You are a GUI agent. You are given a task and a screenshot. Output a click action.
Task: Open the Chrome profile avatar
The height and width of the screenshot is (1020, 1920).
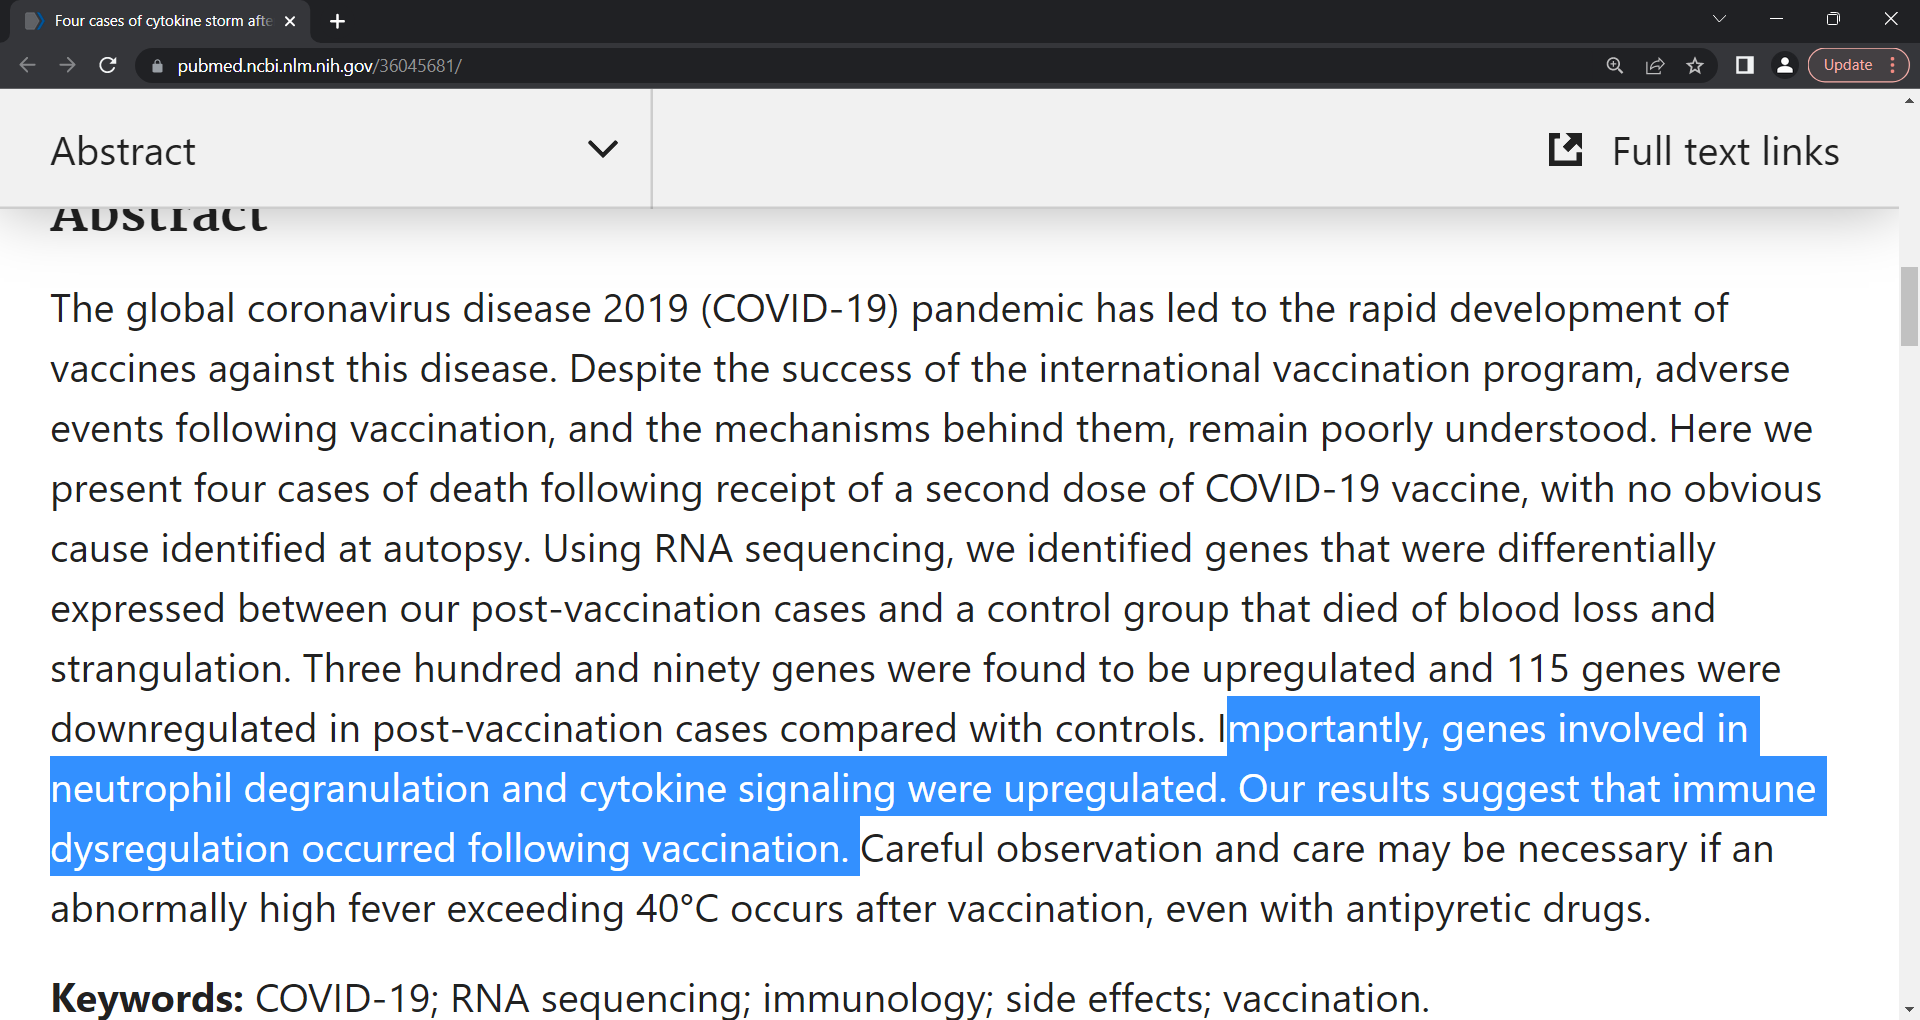pos(1784,65)
